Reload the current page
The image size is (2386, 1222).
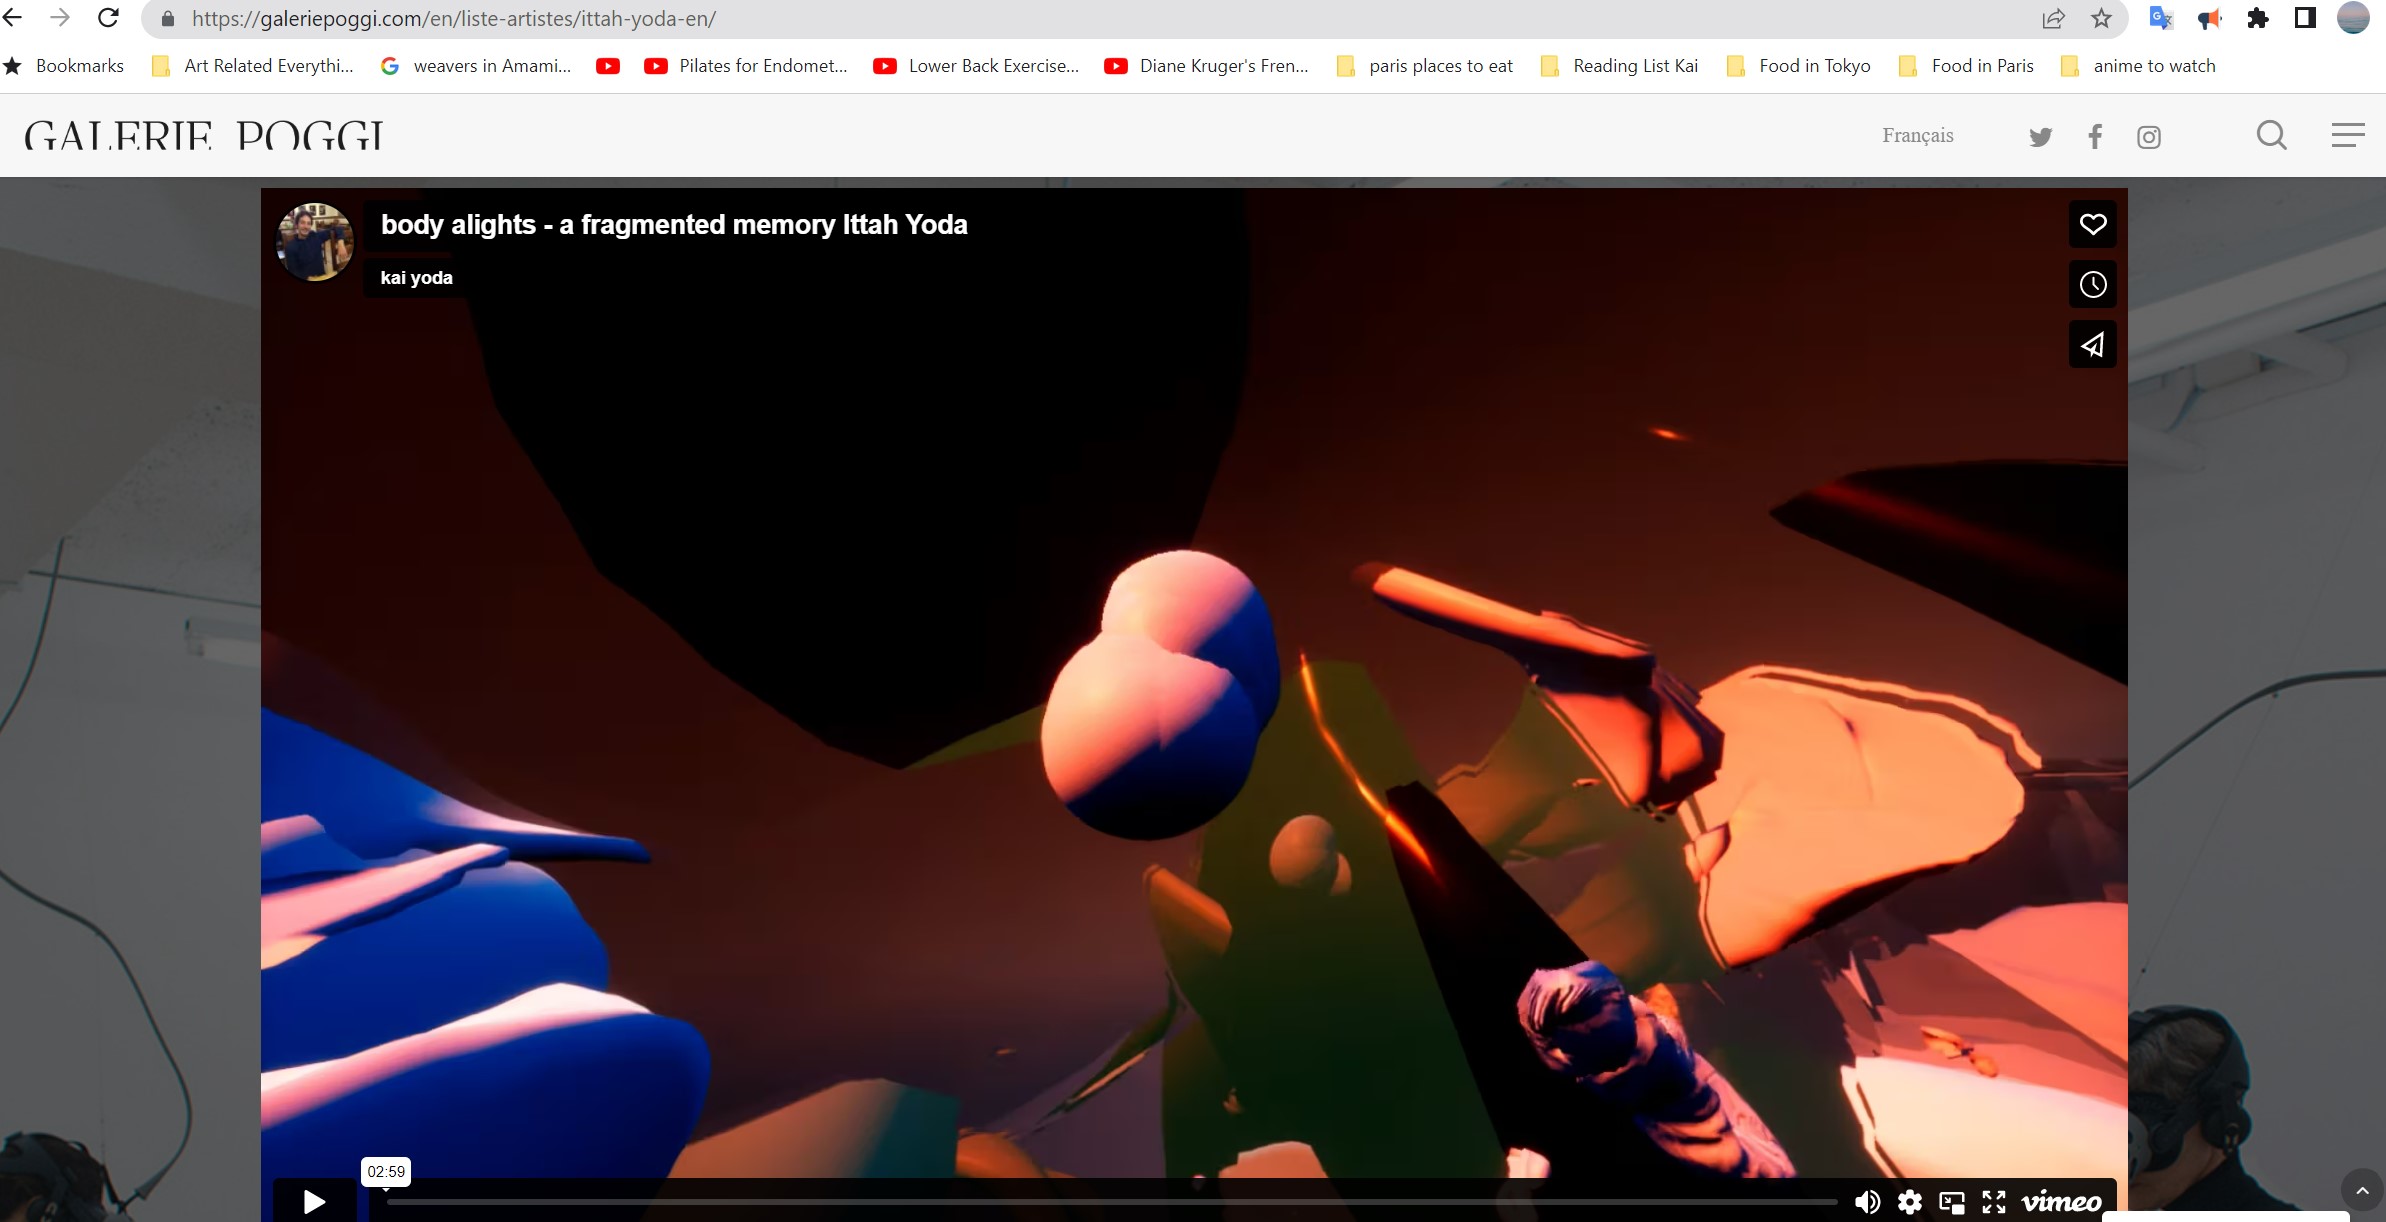coord(108,18)
